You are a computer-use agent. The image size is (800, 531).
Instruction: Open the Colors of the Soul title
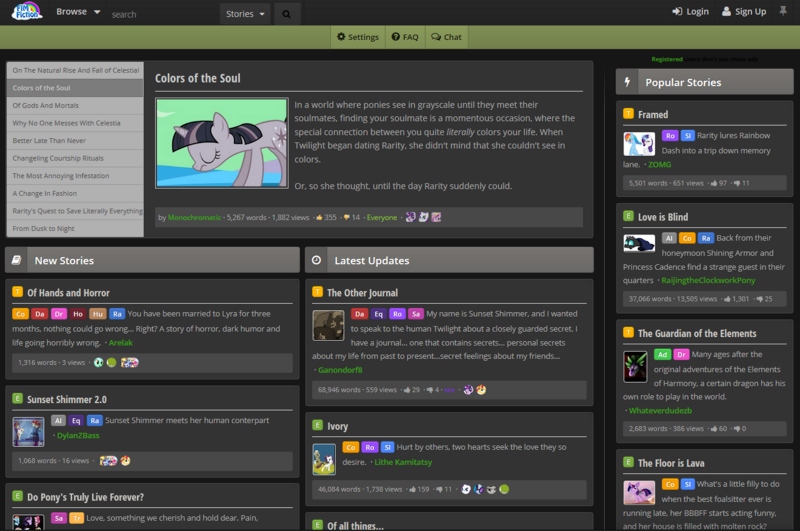197,78
